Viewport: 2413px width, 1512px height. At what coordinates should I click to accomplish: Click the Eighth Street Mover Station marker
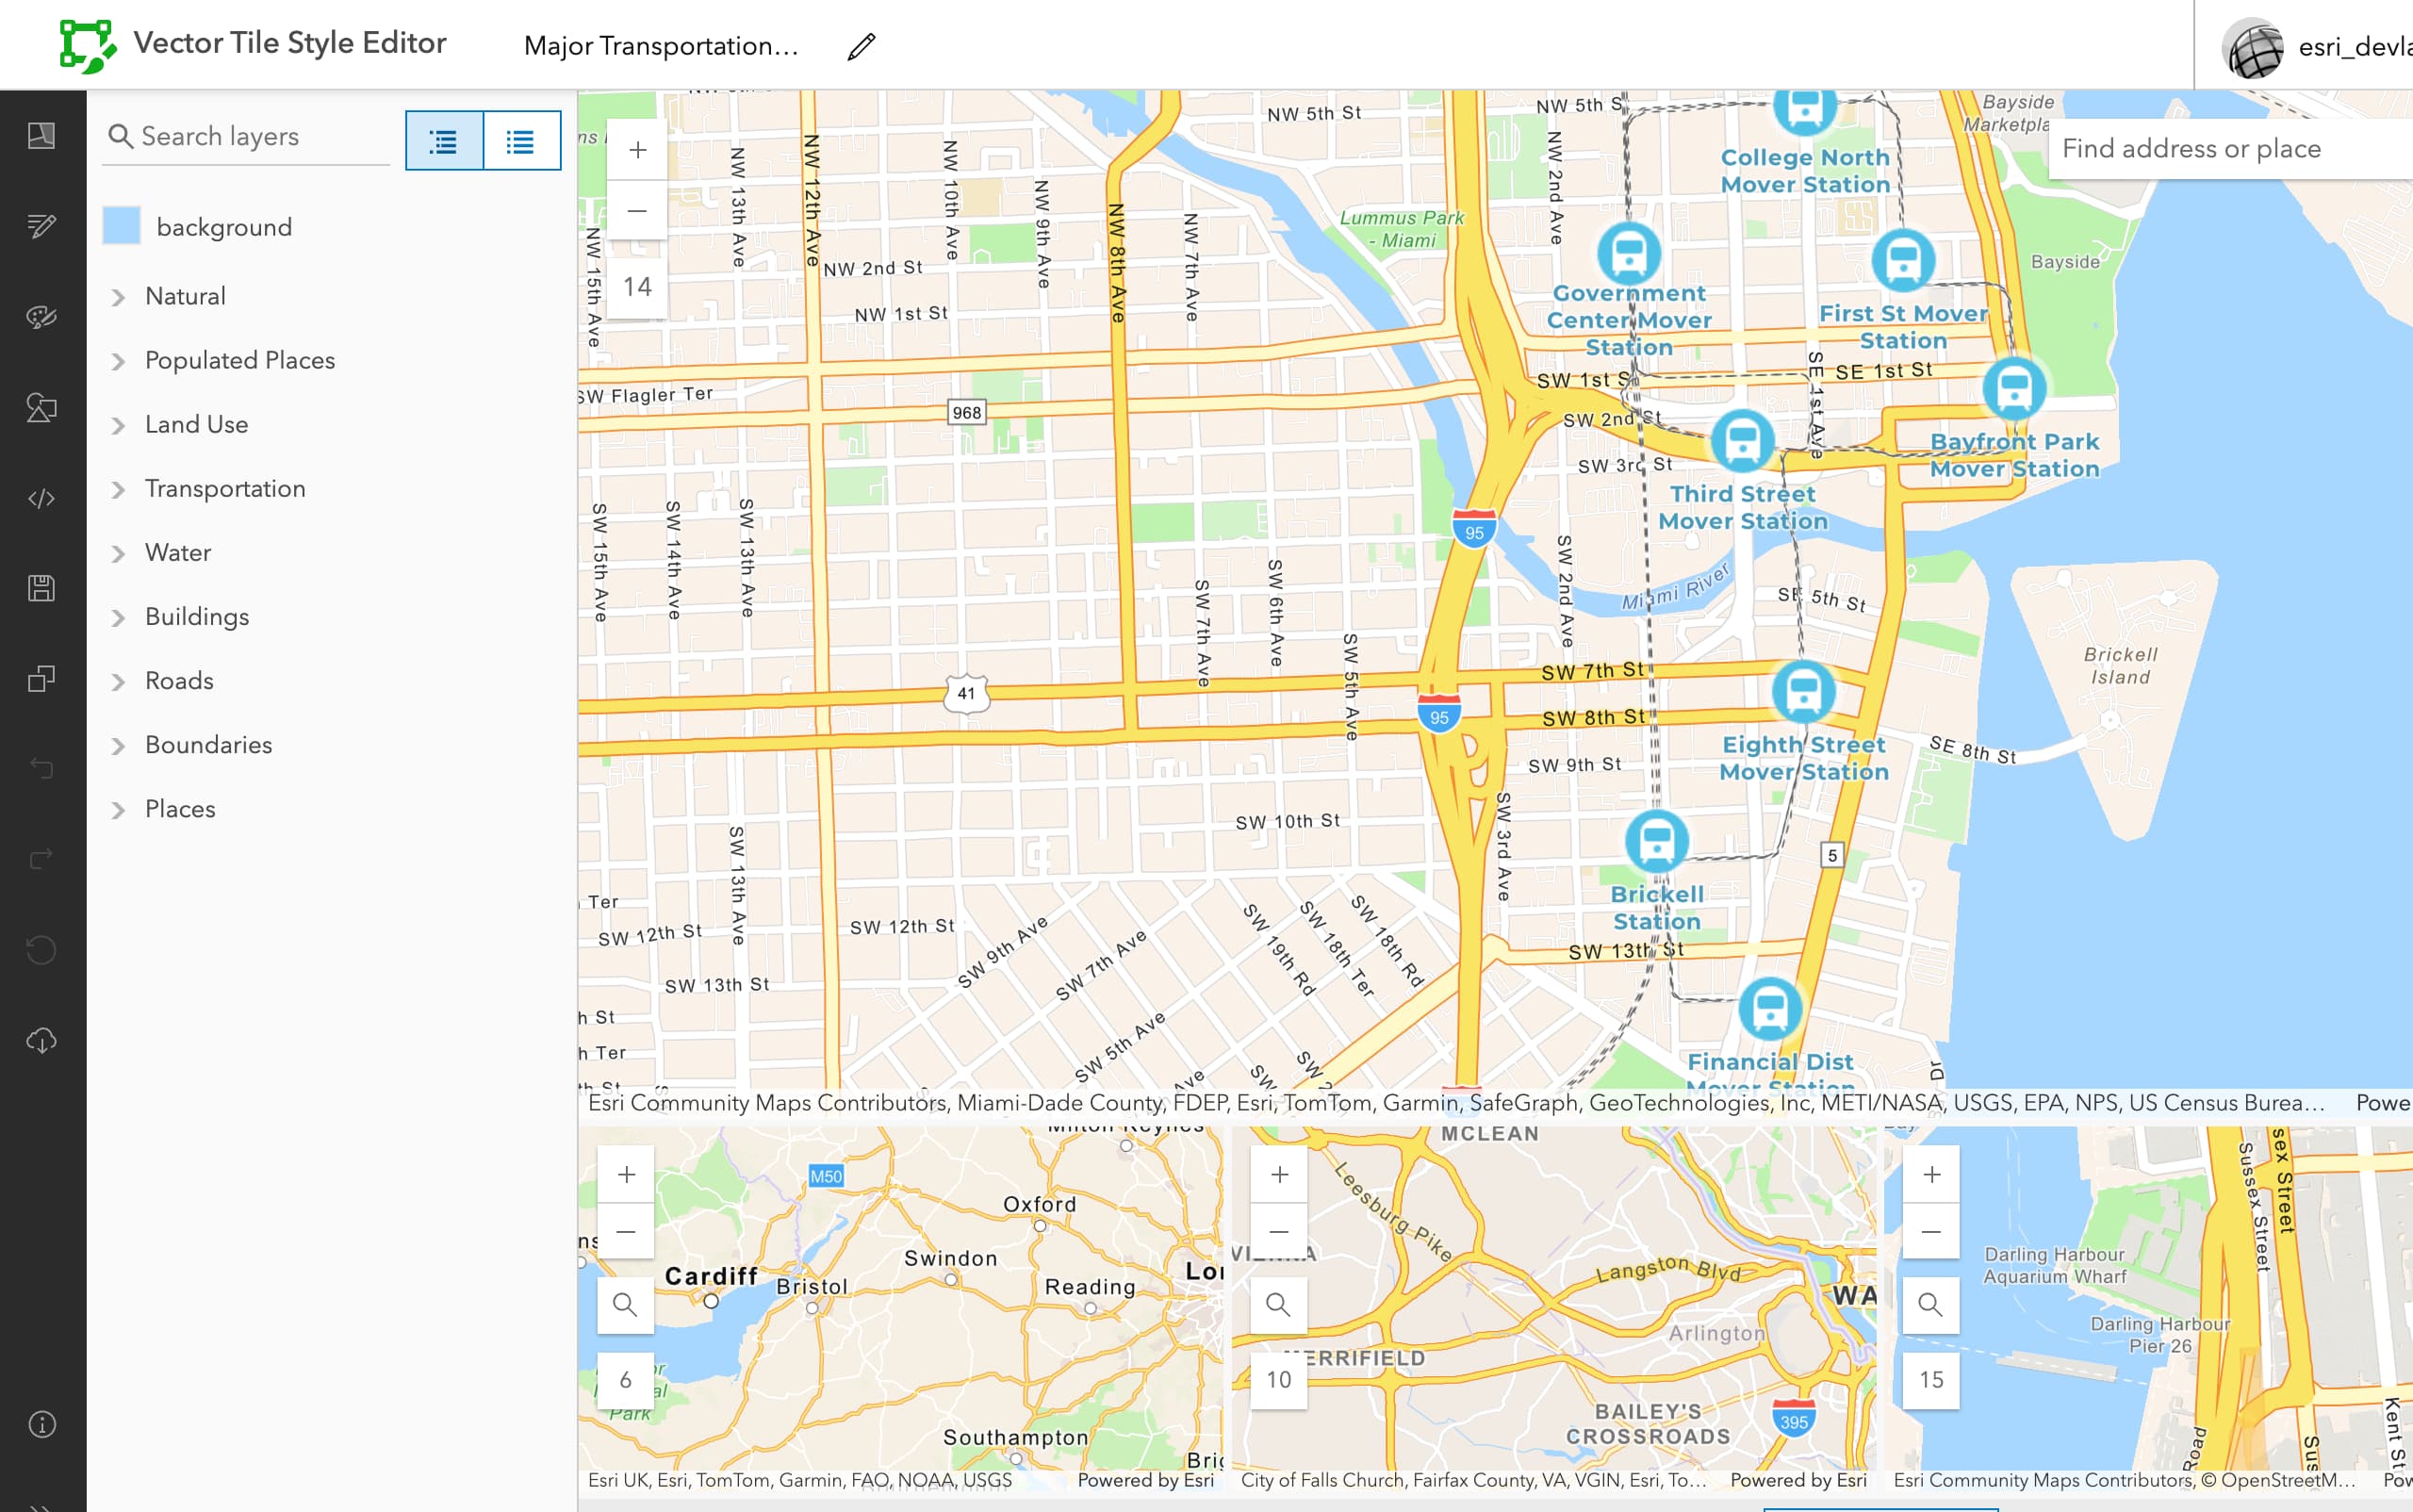coord(1804,692)
